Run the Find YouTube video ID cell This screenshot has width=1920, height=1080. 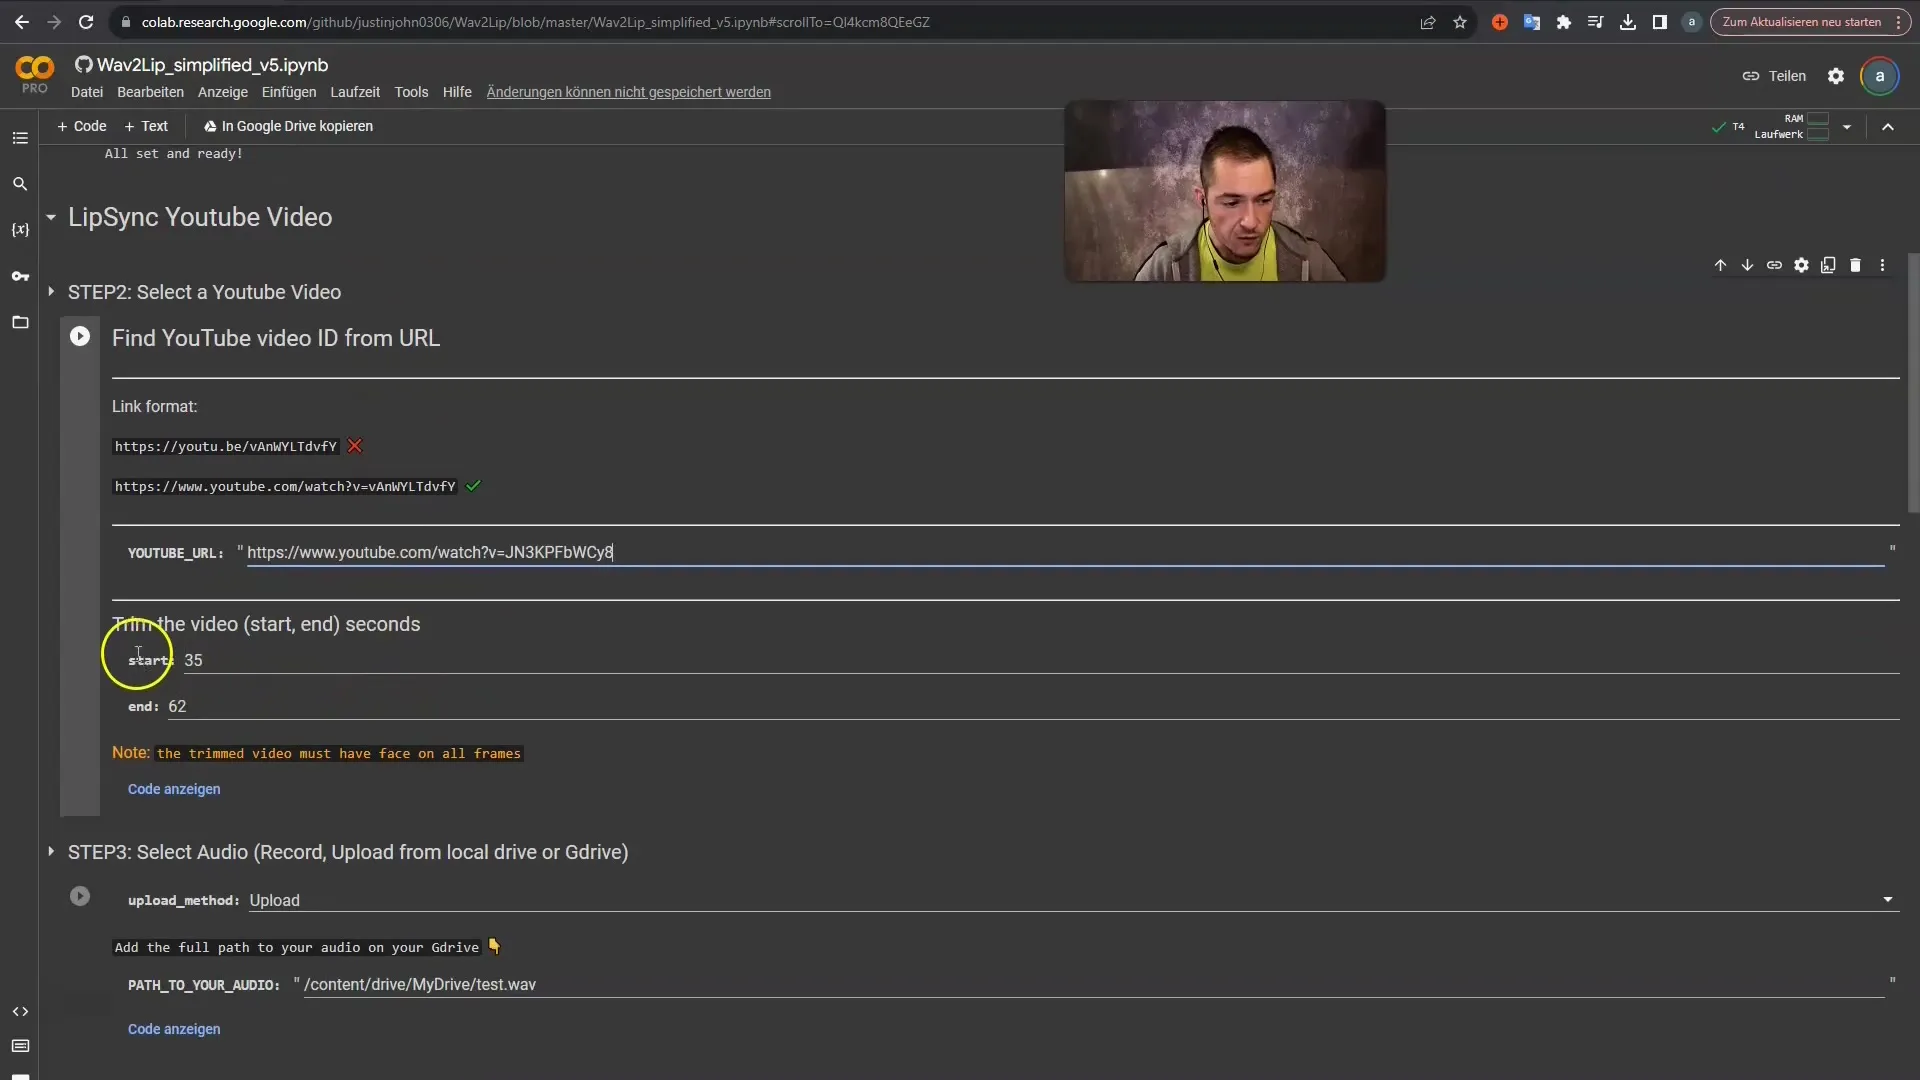(80, 337)
